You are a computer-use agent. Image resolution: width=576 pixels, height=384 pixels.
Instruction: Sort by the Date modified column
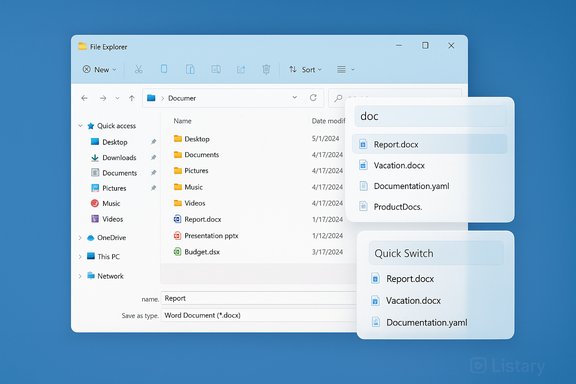pyautogui.click(x=328, y=121)
